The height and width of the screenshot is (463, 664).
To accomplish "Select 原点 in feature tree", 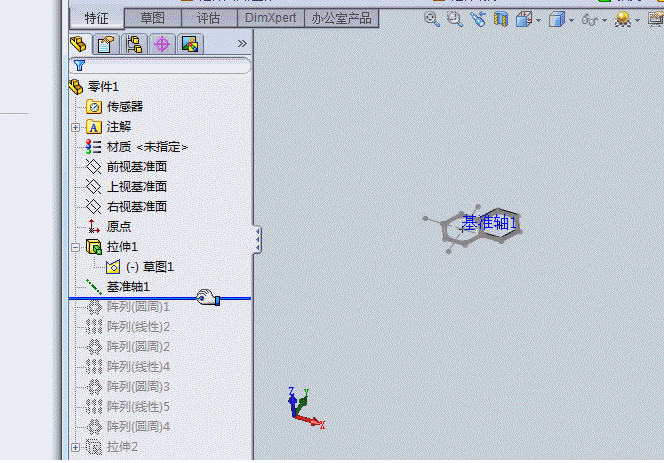I will pyautogui.click(x=119, y=227).
